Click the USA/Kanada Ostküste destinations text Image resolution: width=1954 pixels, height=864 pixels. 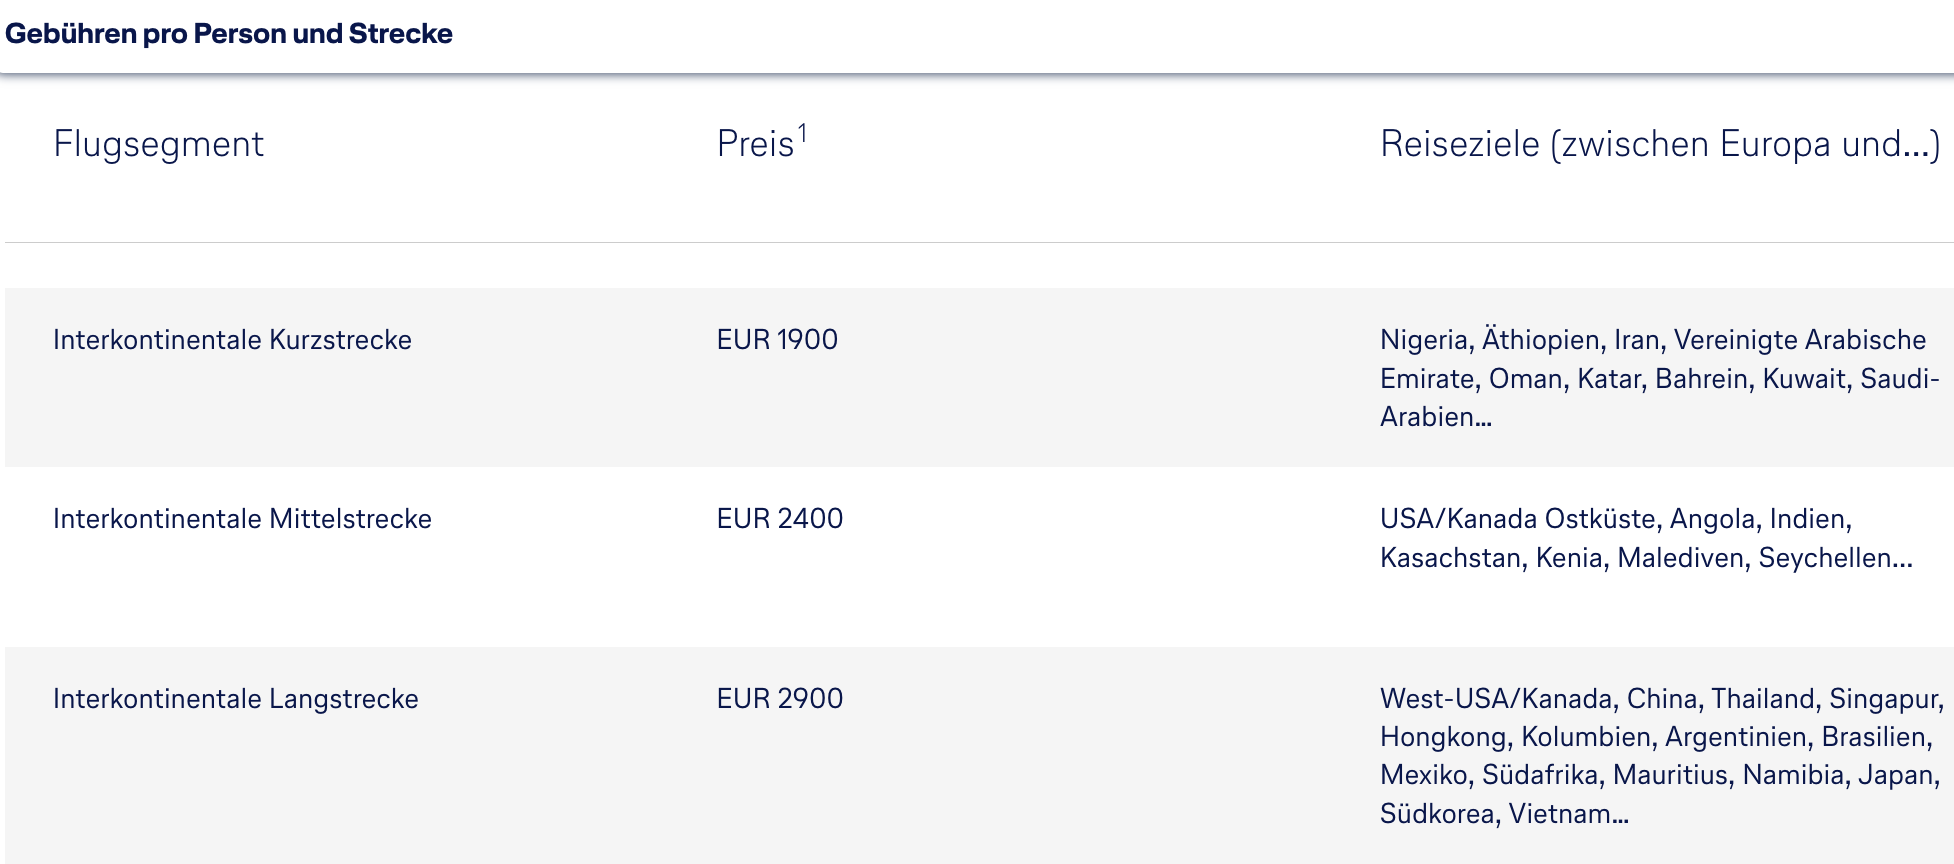click(1615, 519)
